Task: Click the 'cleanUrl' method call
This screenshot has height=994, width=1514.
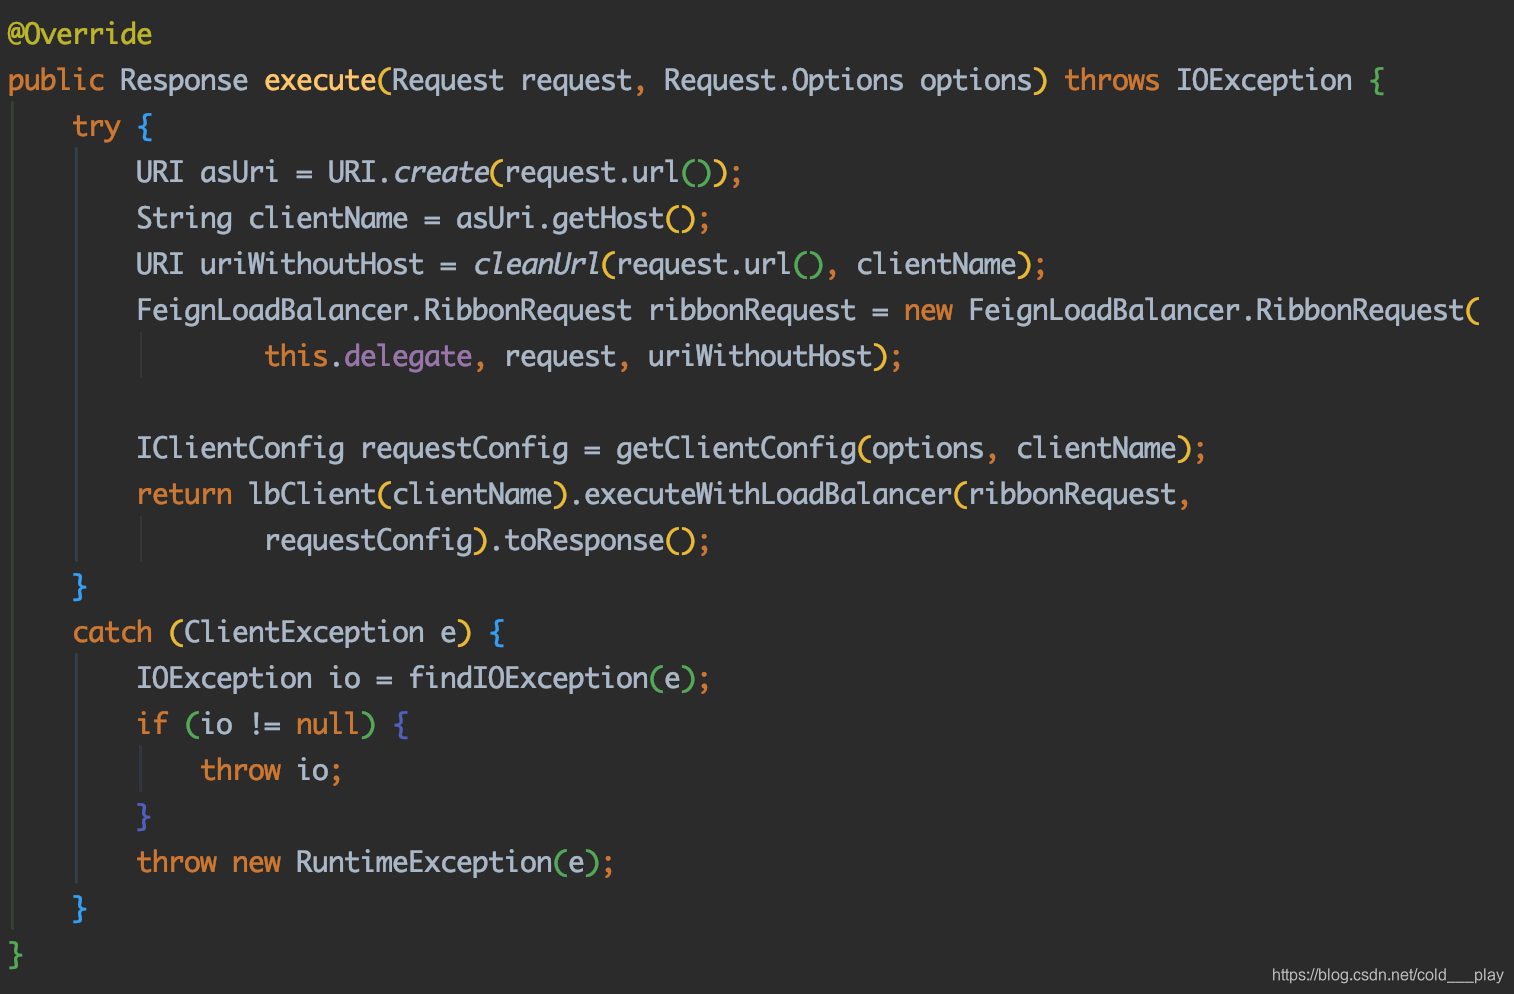Action: pyautogui.click(x=536, y=265)
